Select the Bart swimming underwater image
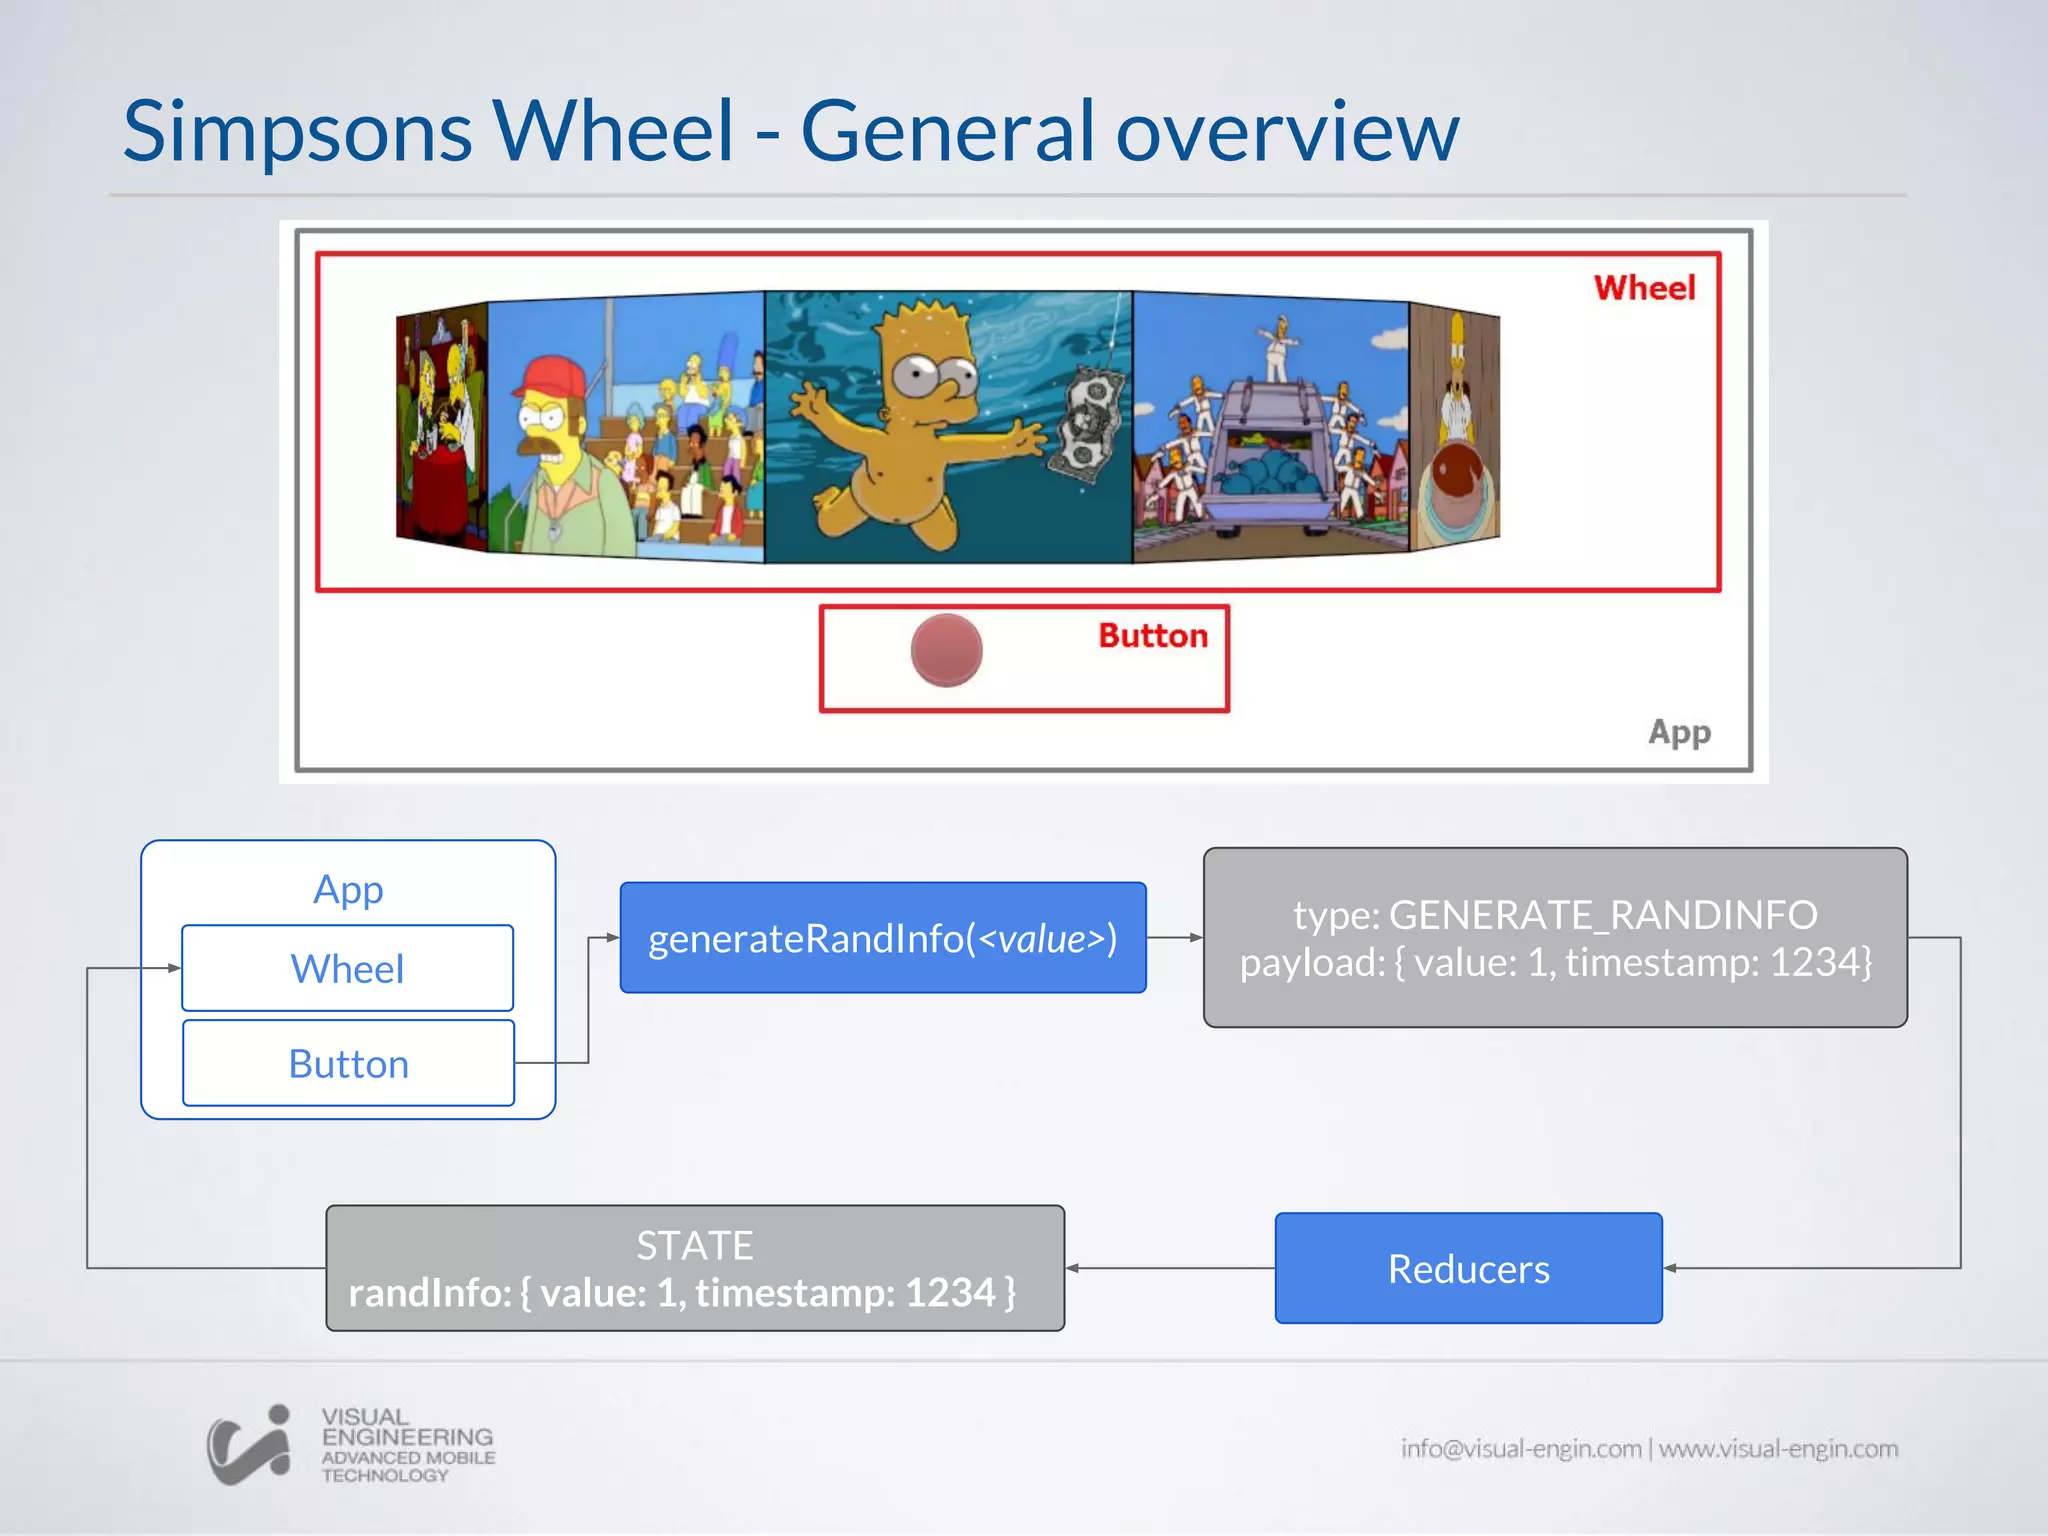Image resolution: width=2048 pixels, height=1536 pixels. 948,427
